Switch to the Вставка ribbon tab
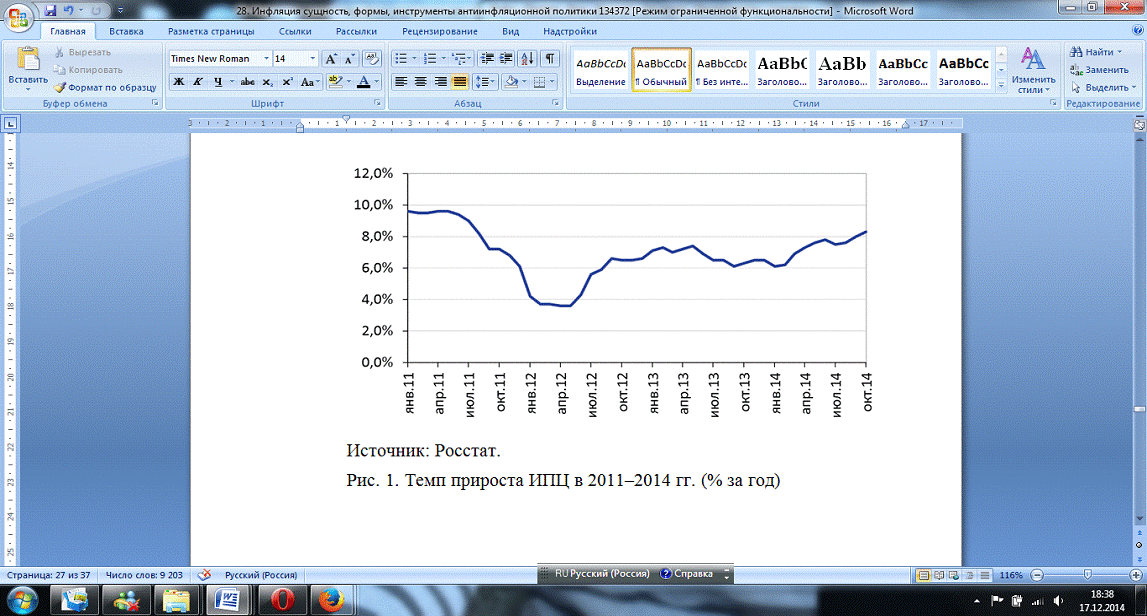 pyautogui.click(x=126, y=31)
